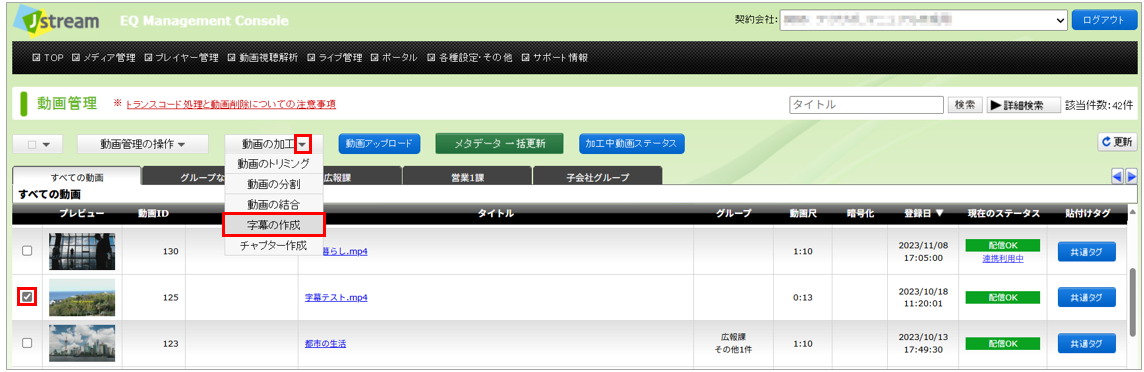Screen dimensions: 1144x372
Task: Expand the 契約会社 company dropdown
Action: coord(924,20)
